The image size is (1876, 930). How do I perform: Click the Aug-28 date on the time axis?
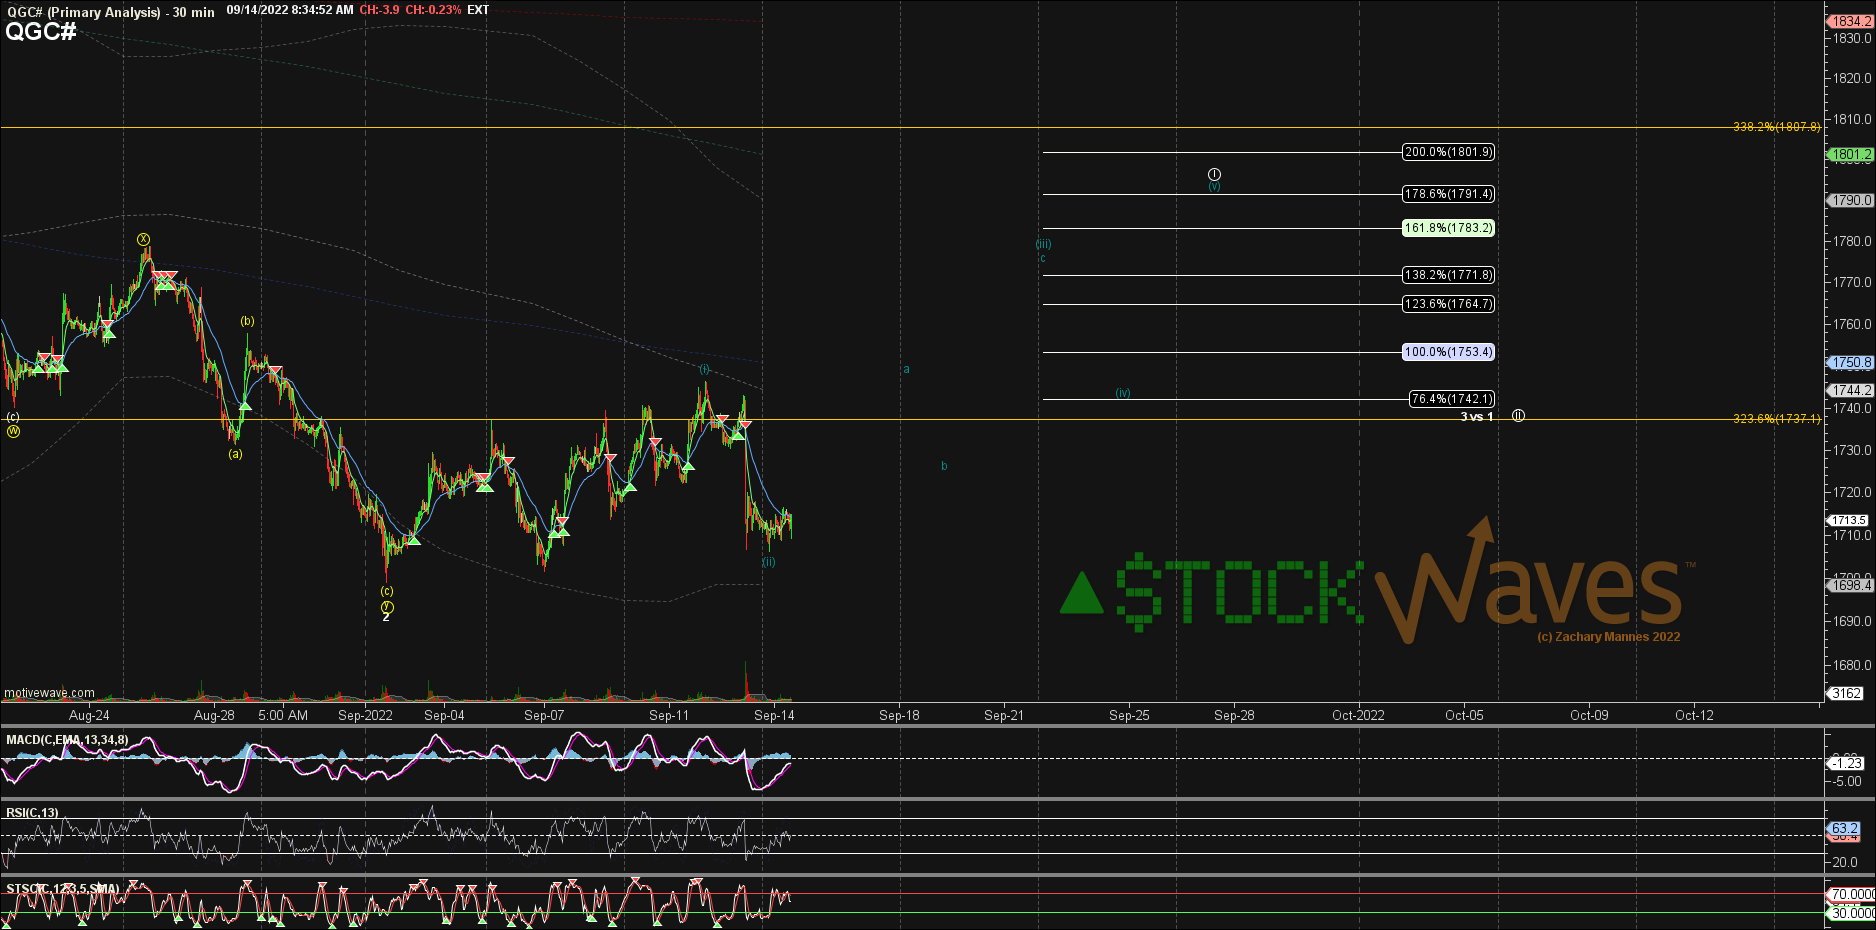(214, 715)
